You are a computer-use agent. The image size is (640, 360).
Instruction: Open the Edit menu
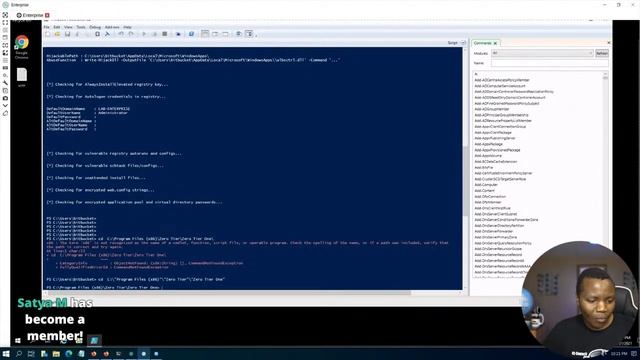57,27
